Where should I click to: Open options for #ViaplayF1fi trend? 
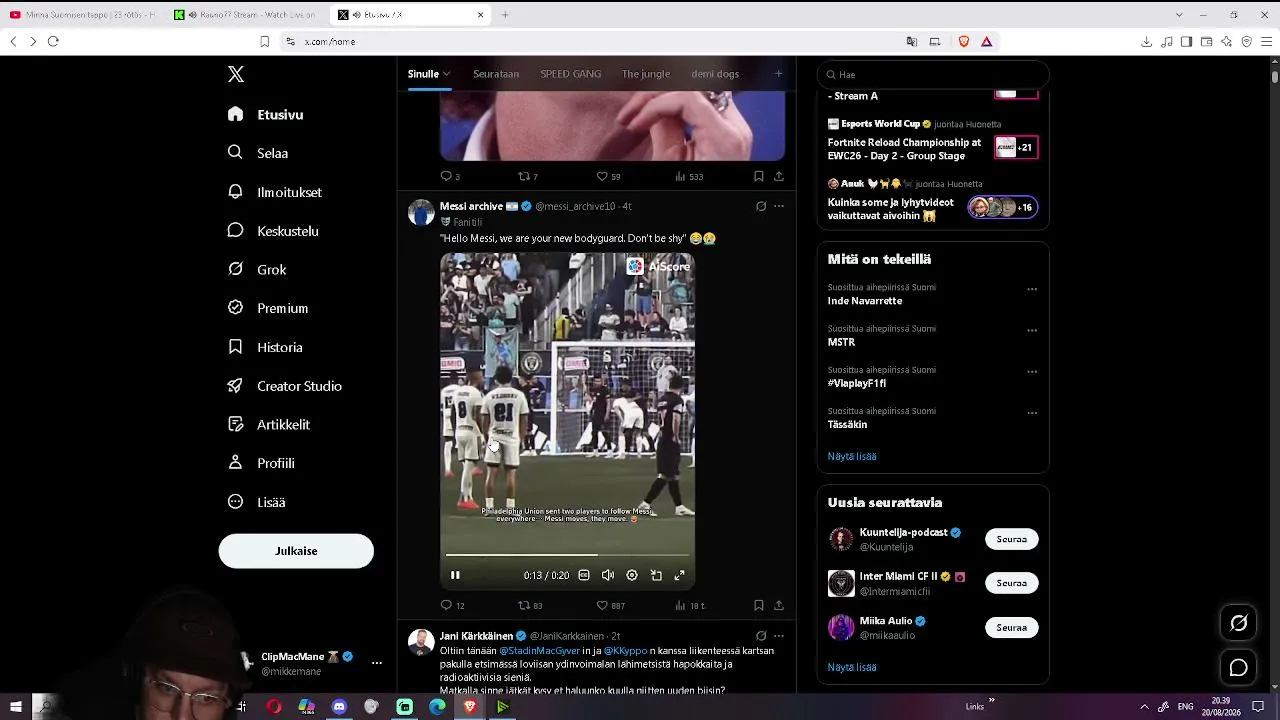(x=1032, y=372)
